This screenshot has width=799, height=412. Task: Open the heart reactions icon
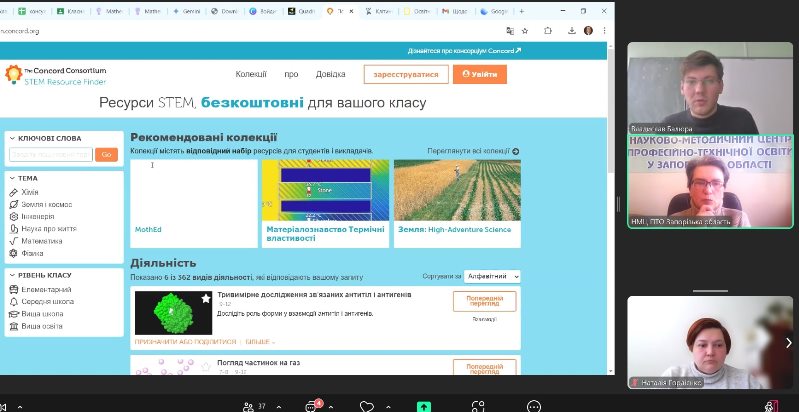click(x=366, y=406)
